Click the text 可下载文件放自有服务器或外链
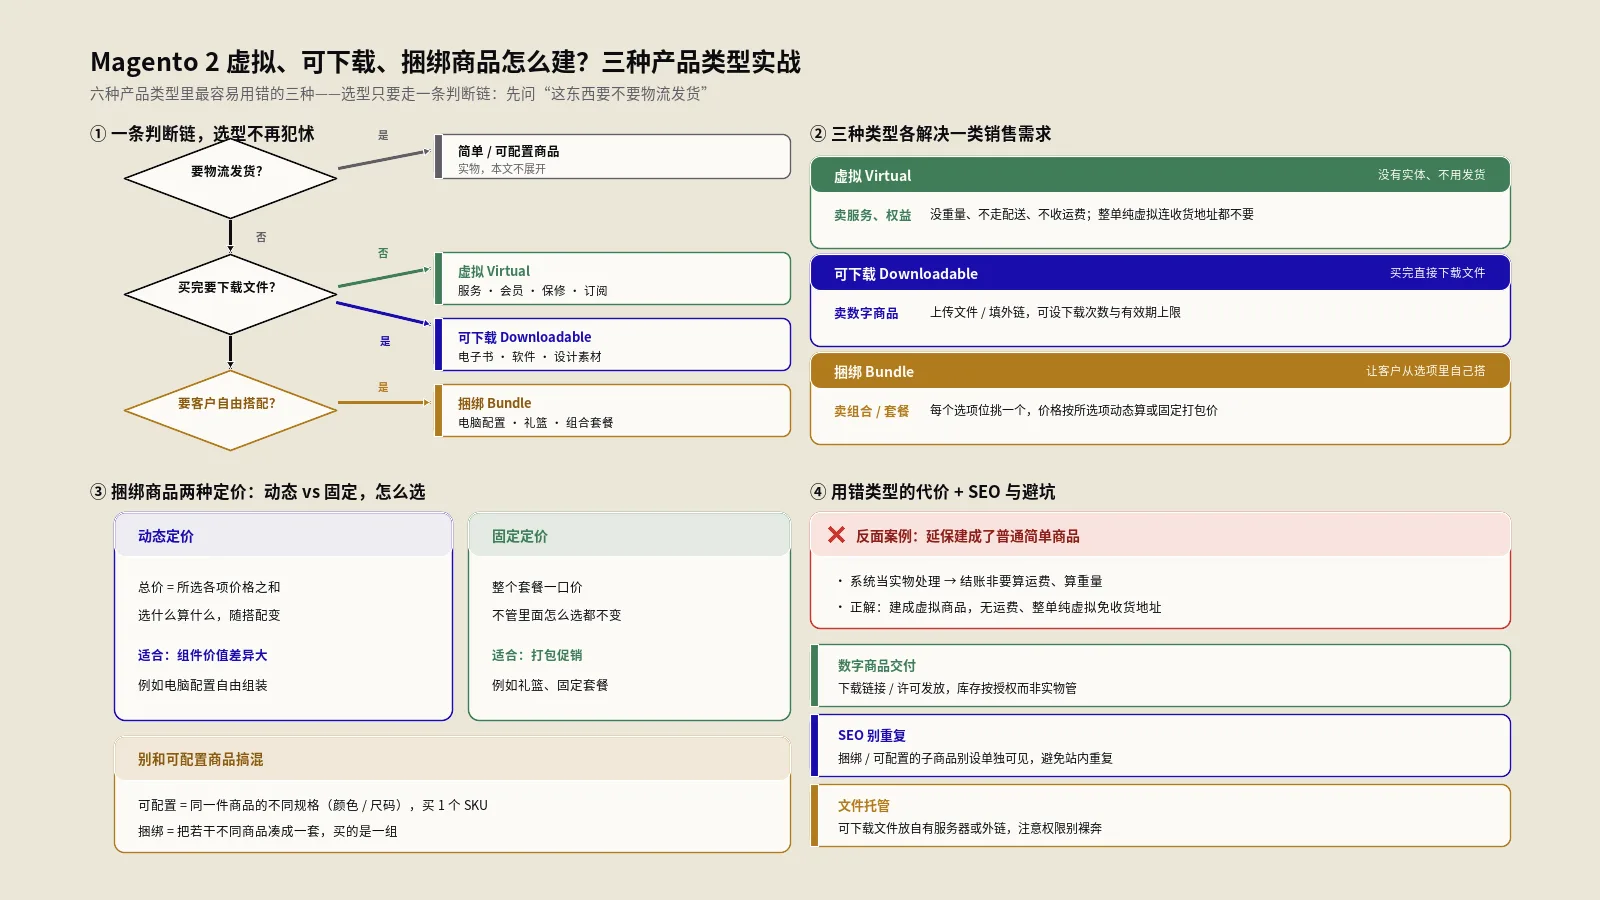This screenshot has height=900, width=1600. (970, 828)
